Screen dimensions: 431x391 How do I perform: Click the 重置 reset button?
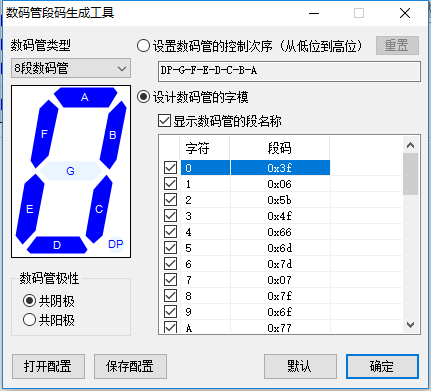(397, 45)
